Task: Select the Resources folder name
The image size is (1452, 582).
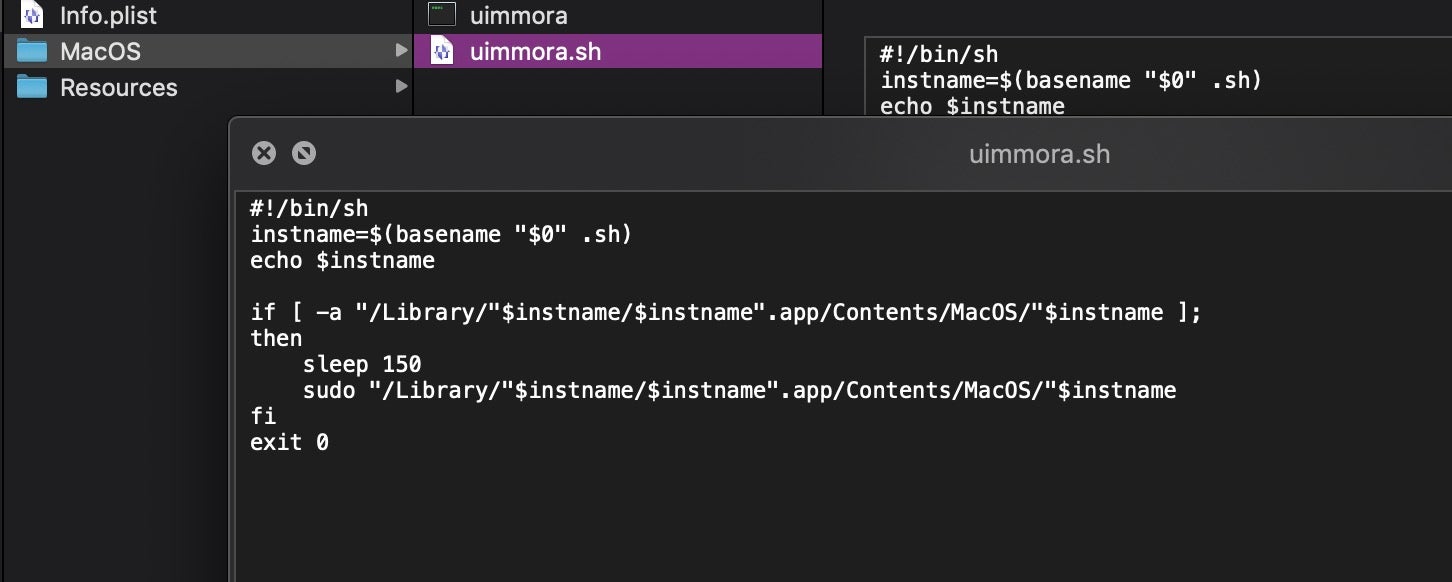Action: [118, 87]
